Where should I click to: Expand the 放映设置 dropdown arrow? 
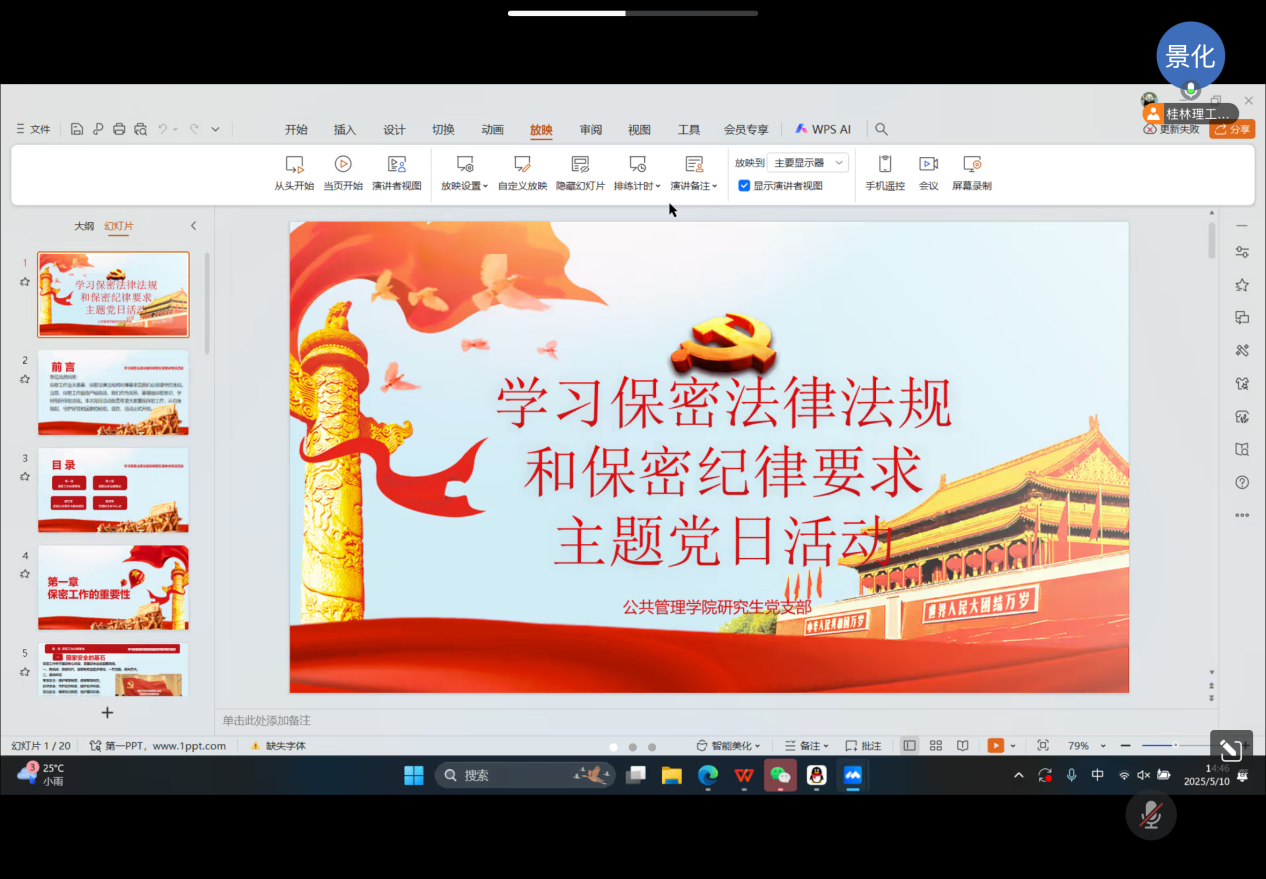(x=486, y=187)
